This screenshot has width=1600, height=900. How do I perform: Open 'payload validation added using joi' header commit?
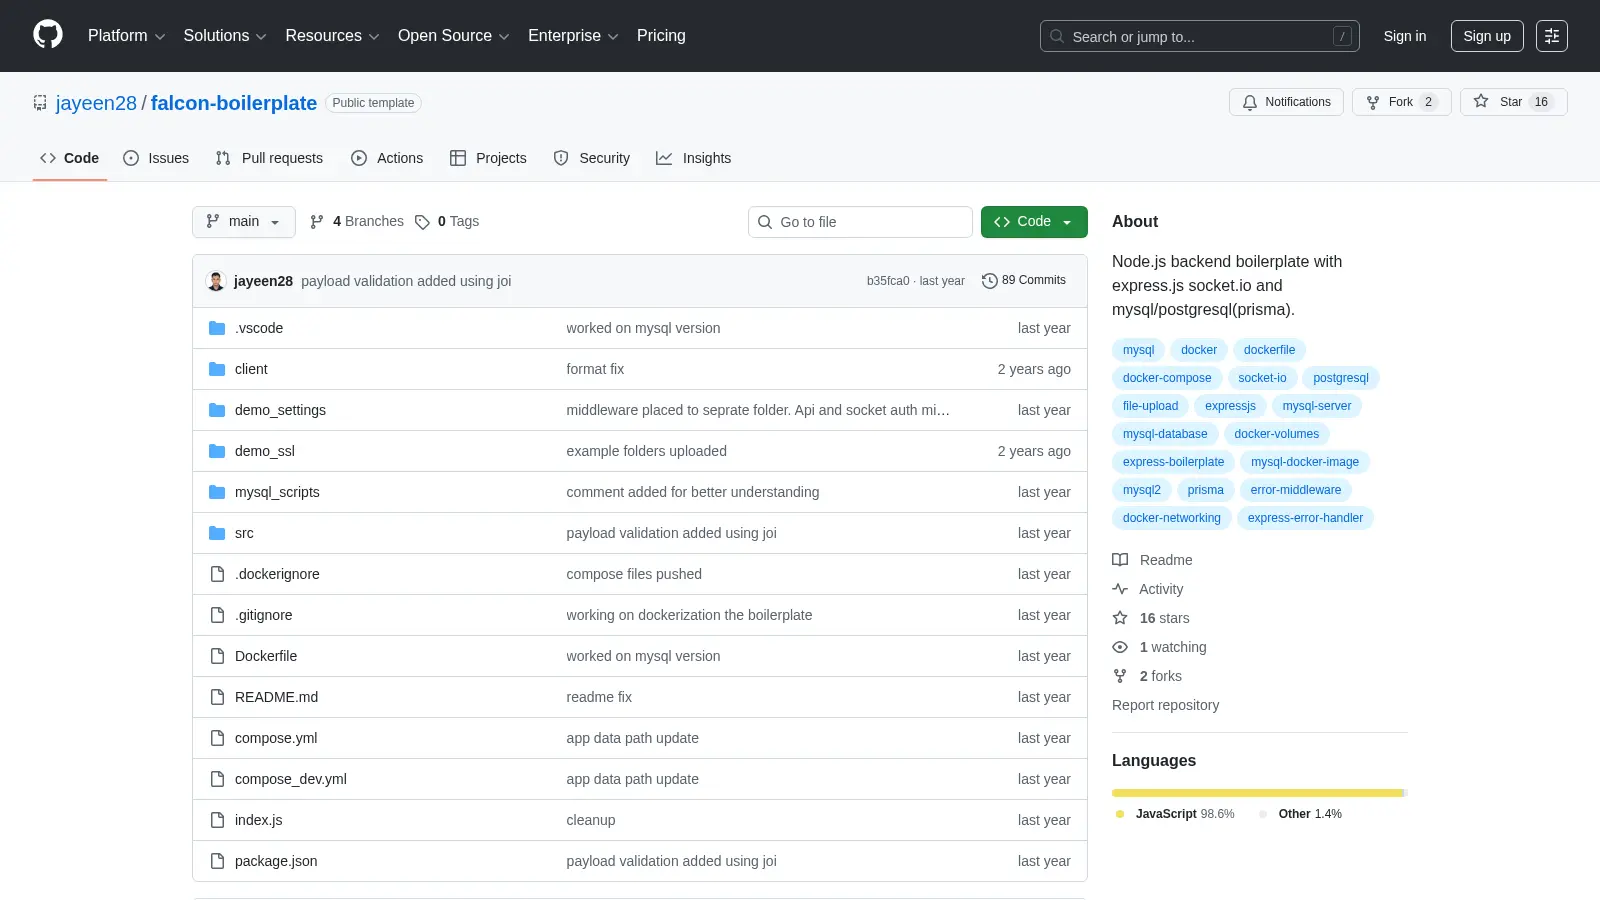click(x=406, y=281)
